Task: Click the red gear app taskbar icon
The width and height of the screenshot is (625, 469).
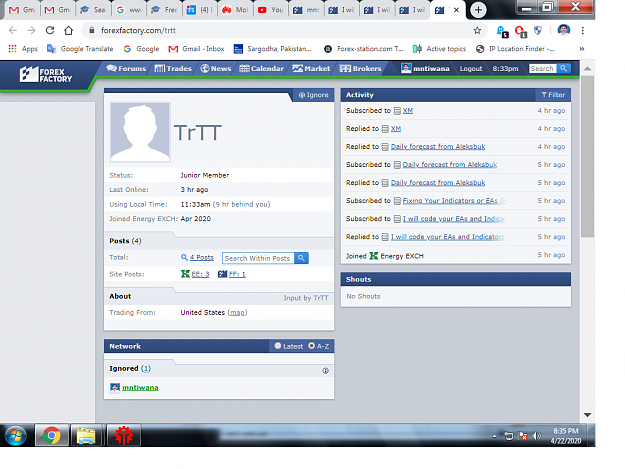Action: [x=124, y=435]
